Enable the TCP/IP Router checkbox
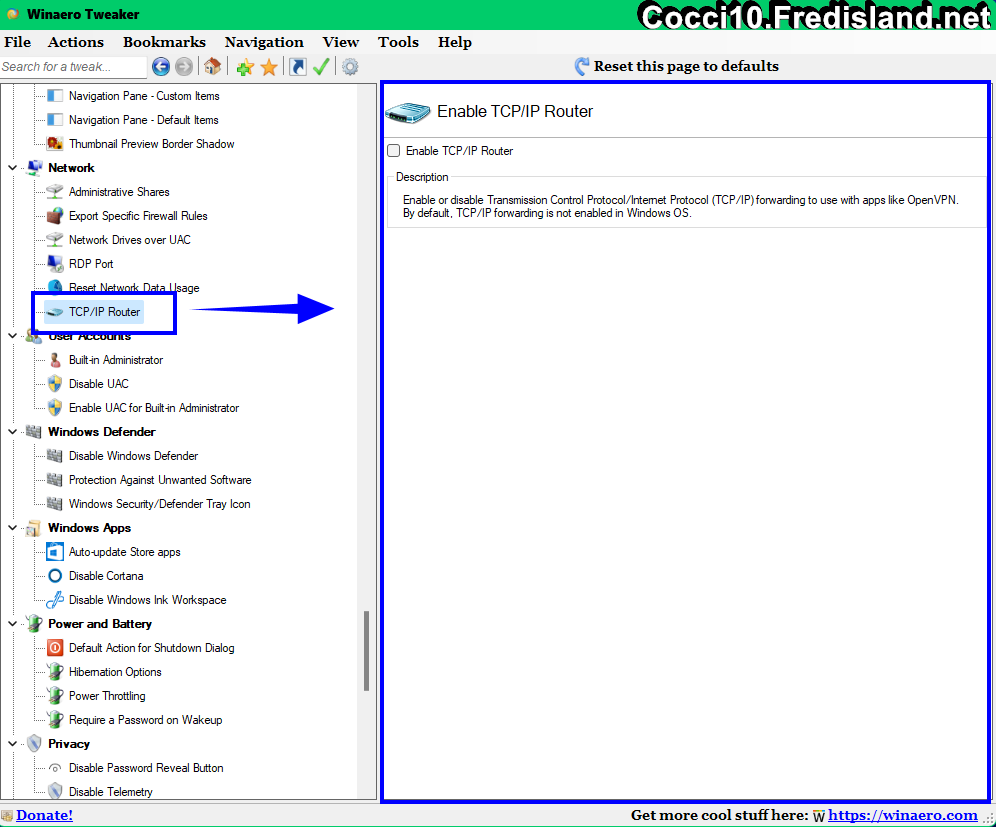This screenshot has width=996, height=827. (394, 151)
